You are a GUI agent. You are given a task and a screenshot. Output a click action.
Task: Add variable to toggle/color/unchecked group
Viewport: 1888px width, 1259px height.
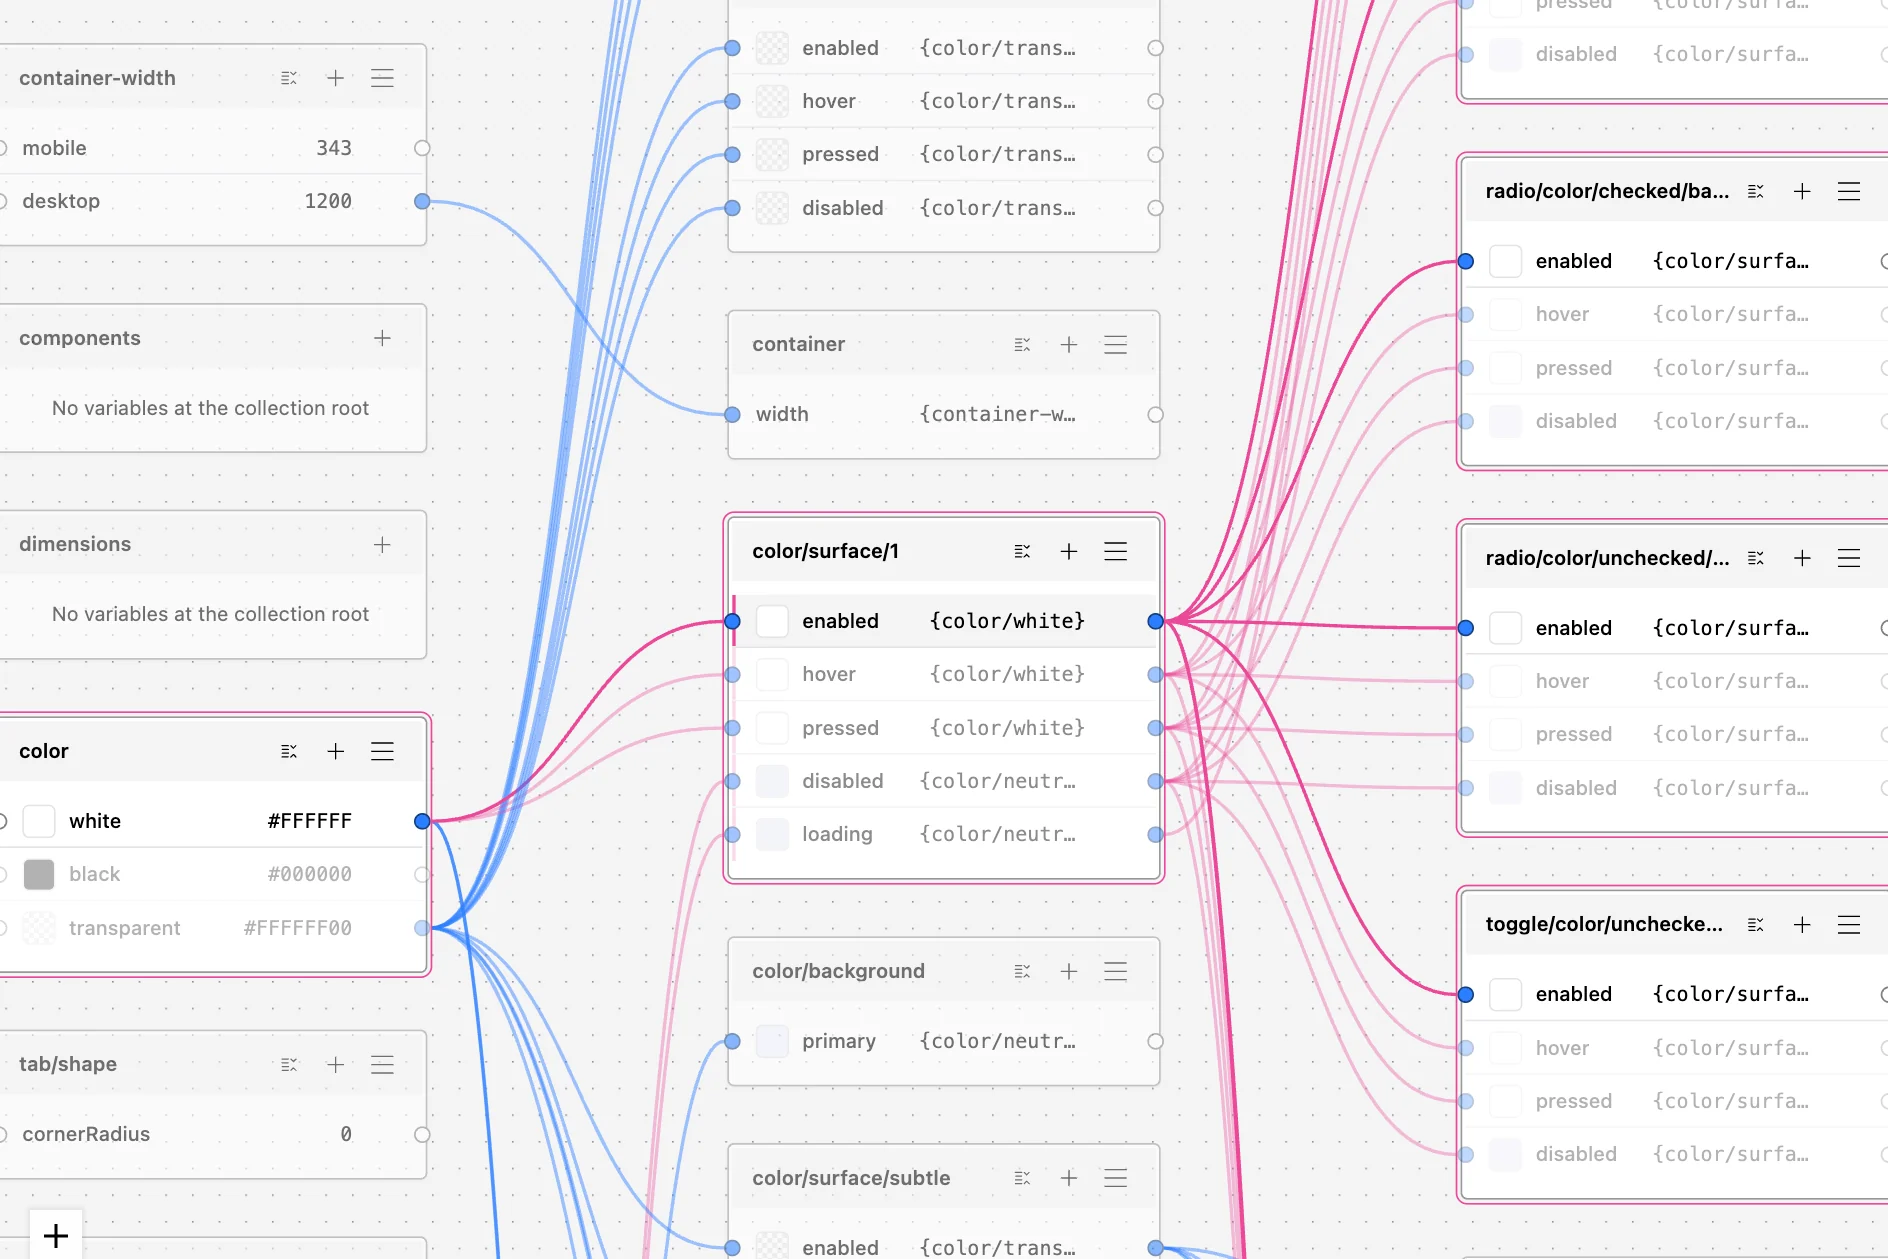click(1802, 924)
